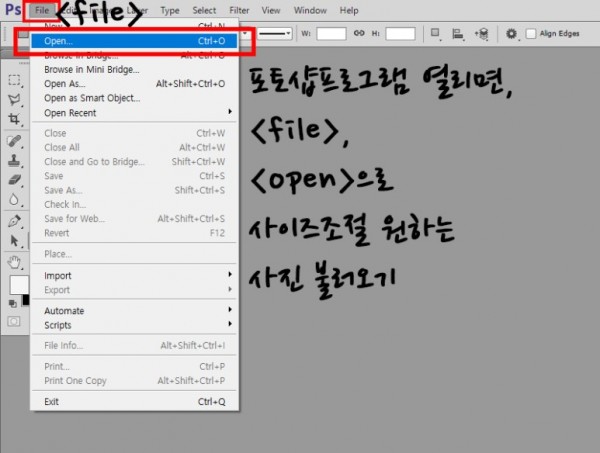Image resolution: width=600 pixels, height=453 pixels.
Task: Toggle Quick Mask mode icon
Action: (x=14, y=321)
